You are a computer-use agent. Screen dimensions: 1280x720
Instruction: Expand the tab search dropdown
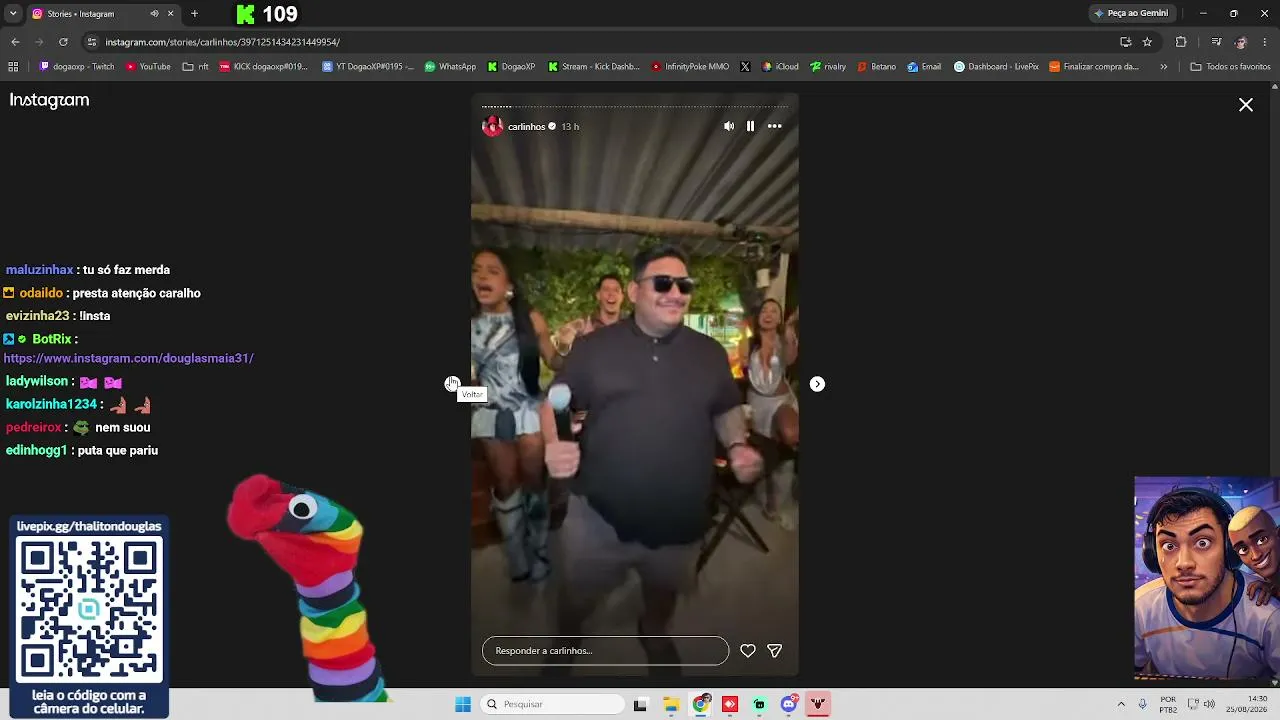(13, 14)
